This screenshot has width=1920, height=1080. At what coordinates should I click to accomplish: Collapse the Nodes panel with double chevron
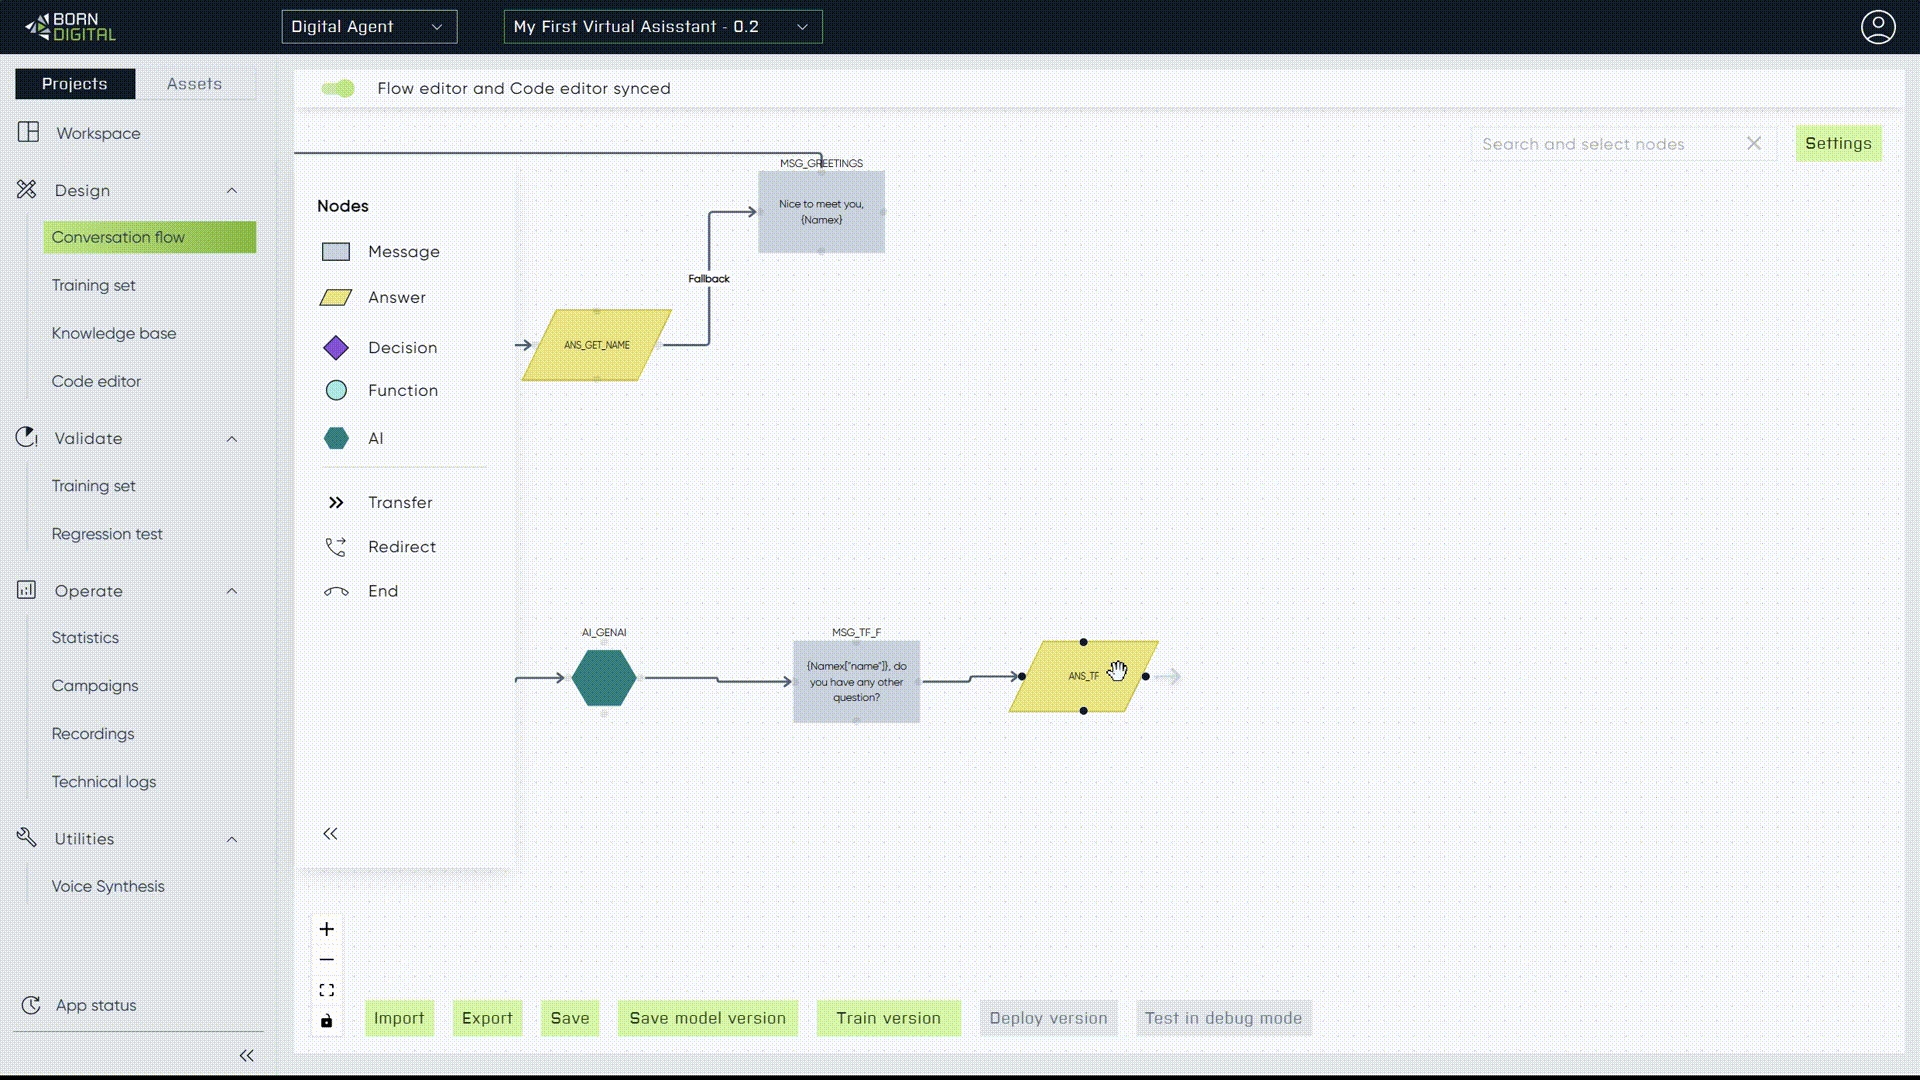point(330,834)
